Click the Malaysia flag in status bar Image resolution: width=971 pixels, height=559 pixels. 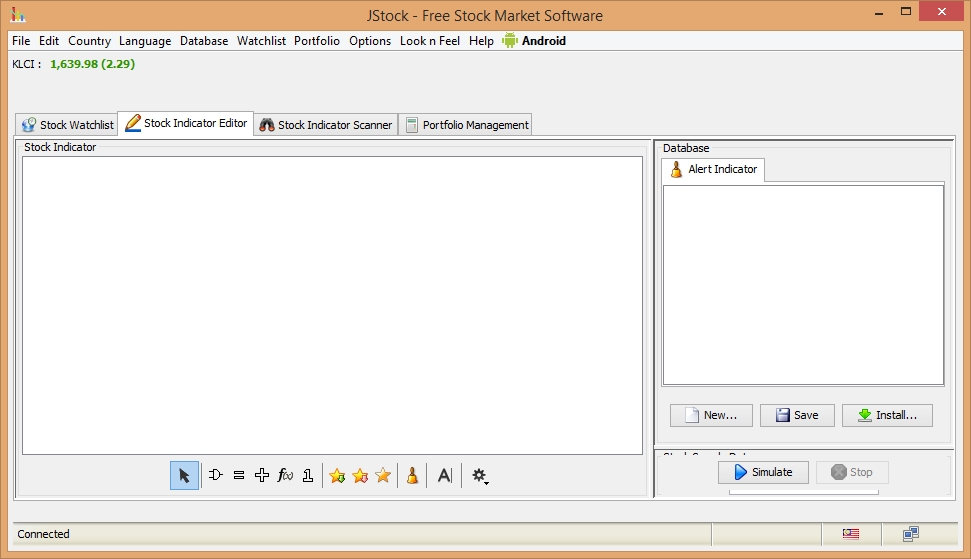point(851,534)
